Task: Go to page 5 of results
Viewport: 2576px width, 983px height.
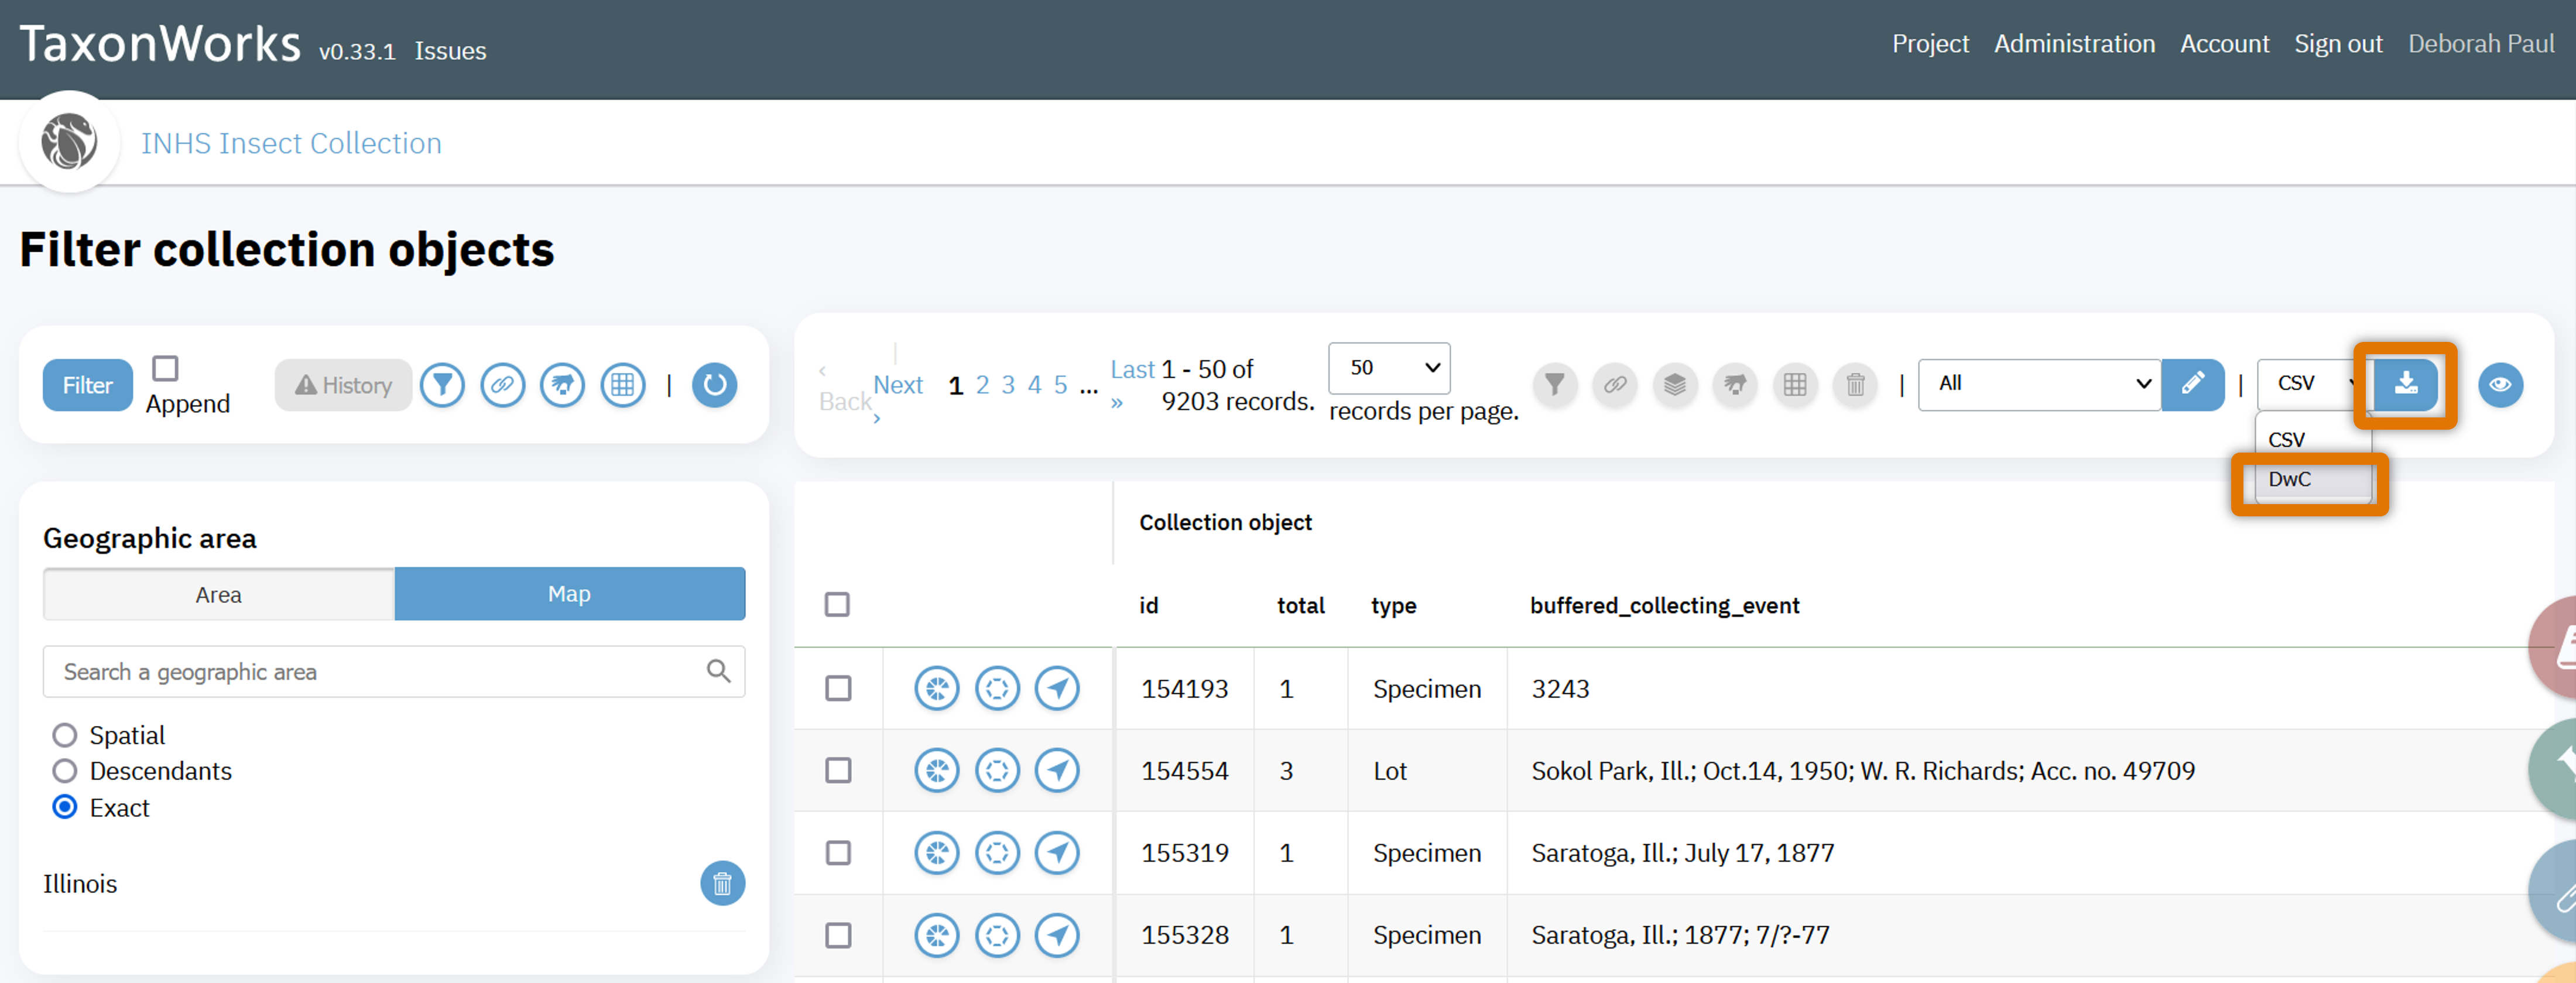Action: click(x=1060, y=385)
